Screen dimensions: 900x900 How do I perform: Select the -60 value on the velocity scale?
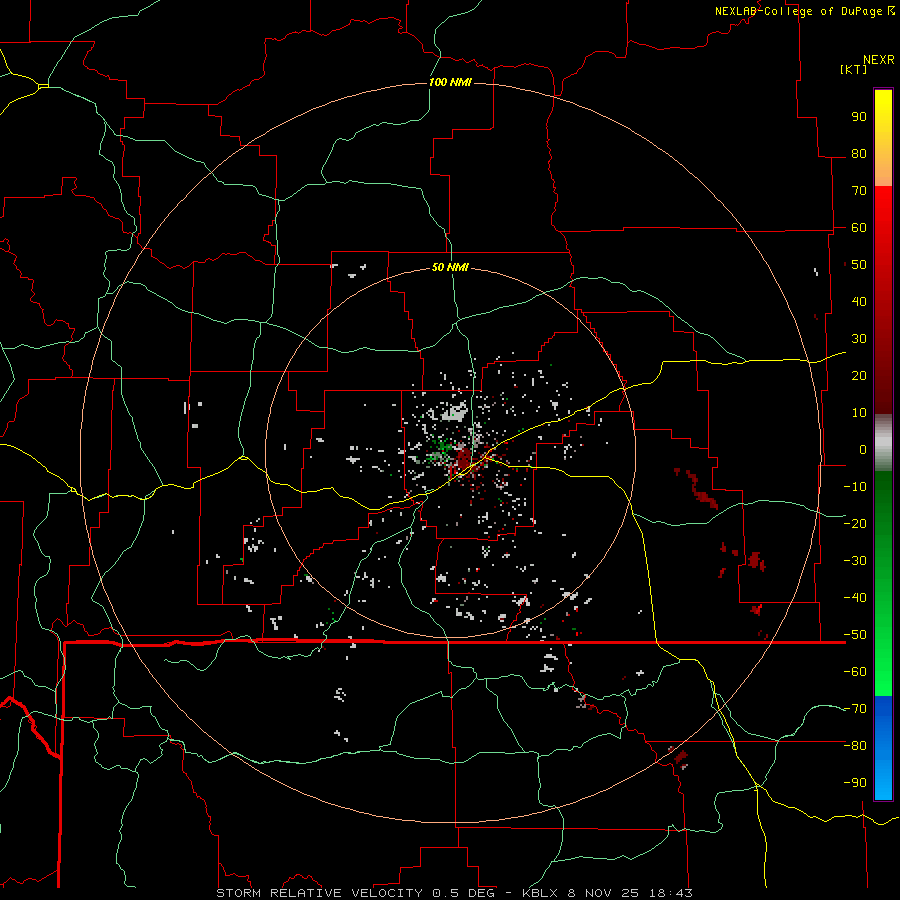click(x=855, y=672)
